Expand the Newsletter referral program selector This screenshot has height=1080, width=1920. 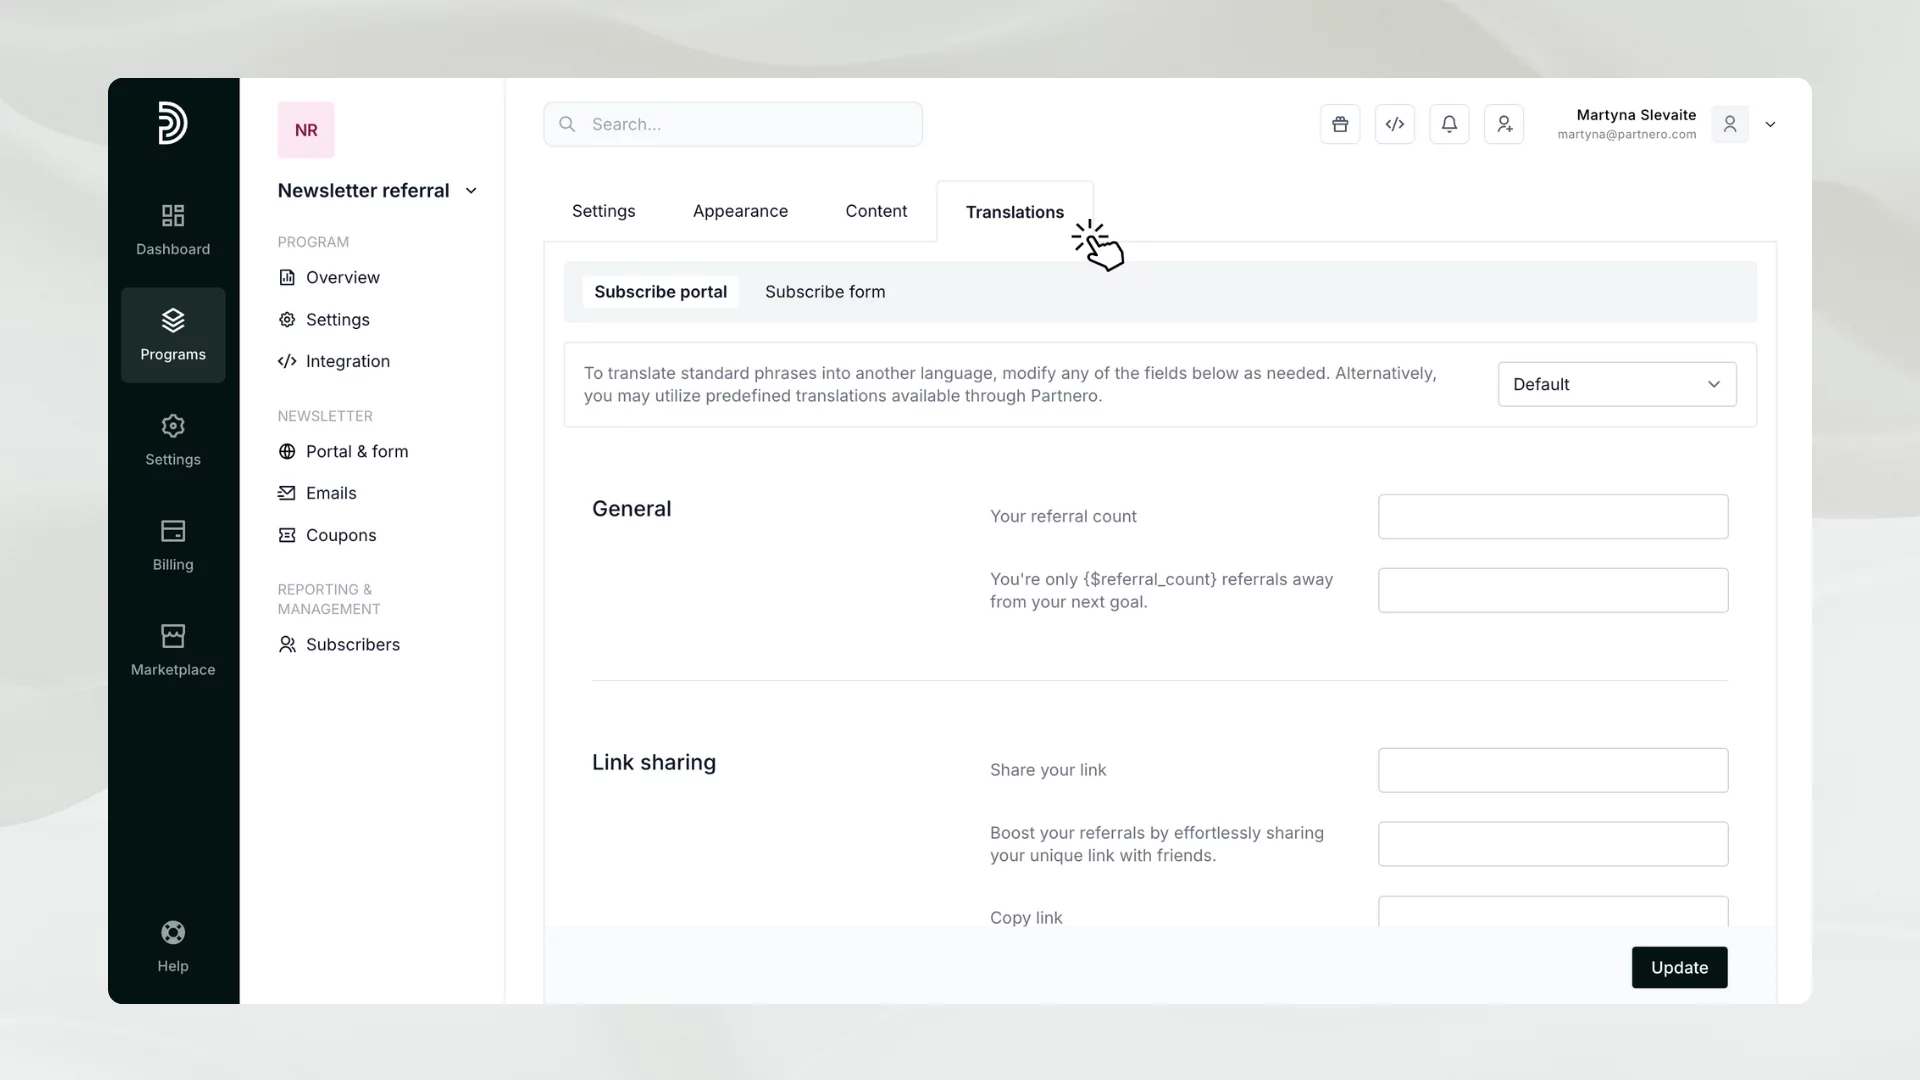[x=471, y=190]
